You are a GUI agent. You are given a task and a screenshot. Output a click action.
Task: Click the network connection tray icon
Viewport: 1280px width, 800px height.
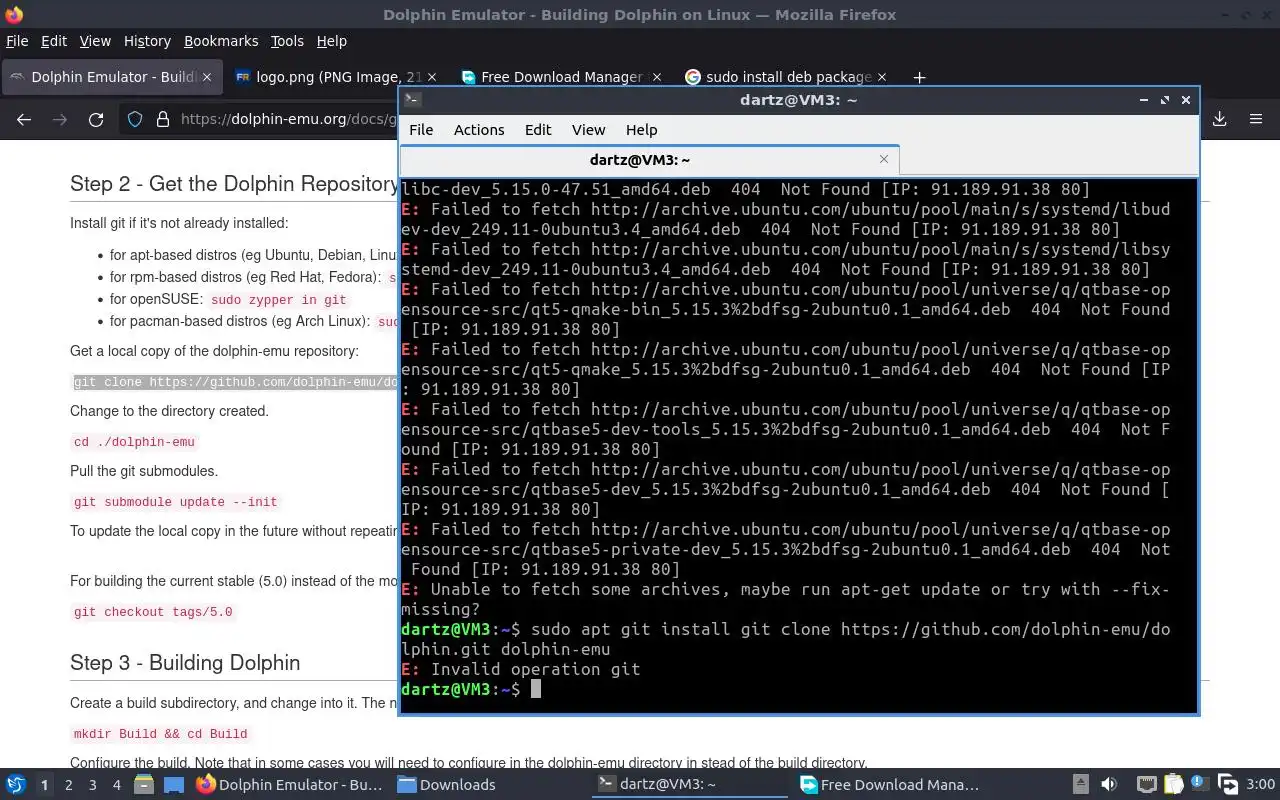click(x=1147, y=785)
